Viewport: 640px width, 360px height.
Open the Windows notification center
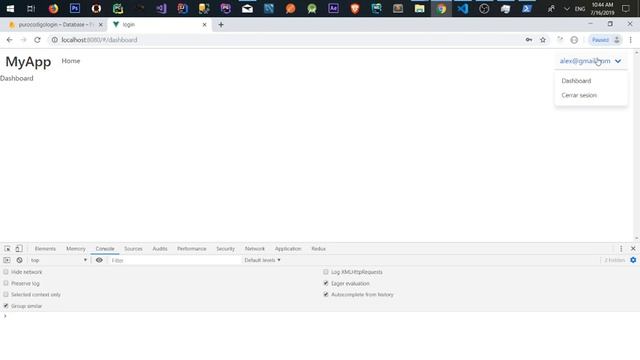click(625, 9)
